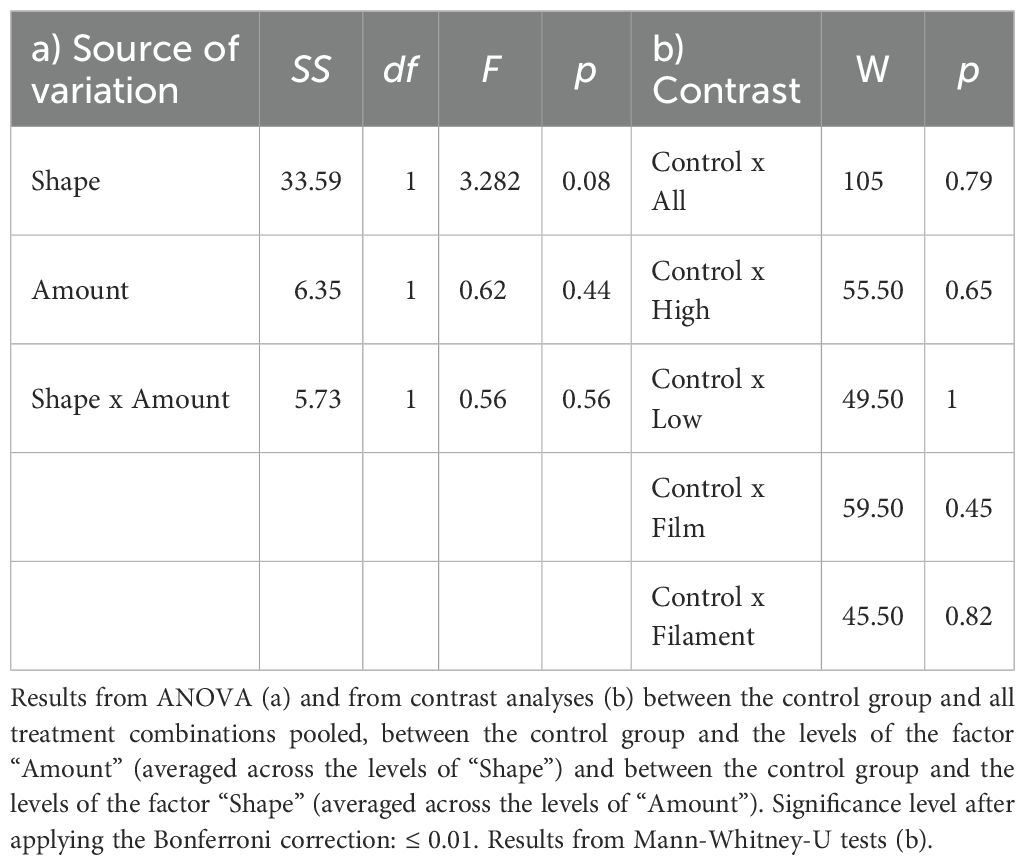Screen dimensions: 1025x865
Task: Select the 'Control x Low' contrast cell
Action: tap(708, 399)
